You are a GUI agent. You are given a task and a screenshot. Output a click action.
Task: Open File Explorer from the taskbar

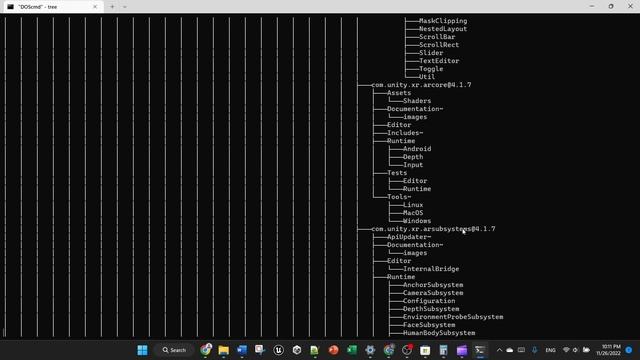[223, 350]
